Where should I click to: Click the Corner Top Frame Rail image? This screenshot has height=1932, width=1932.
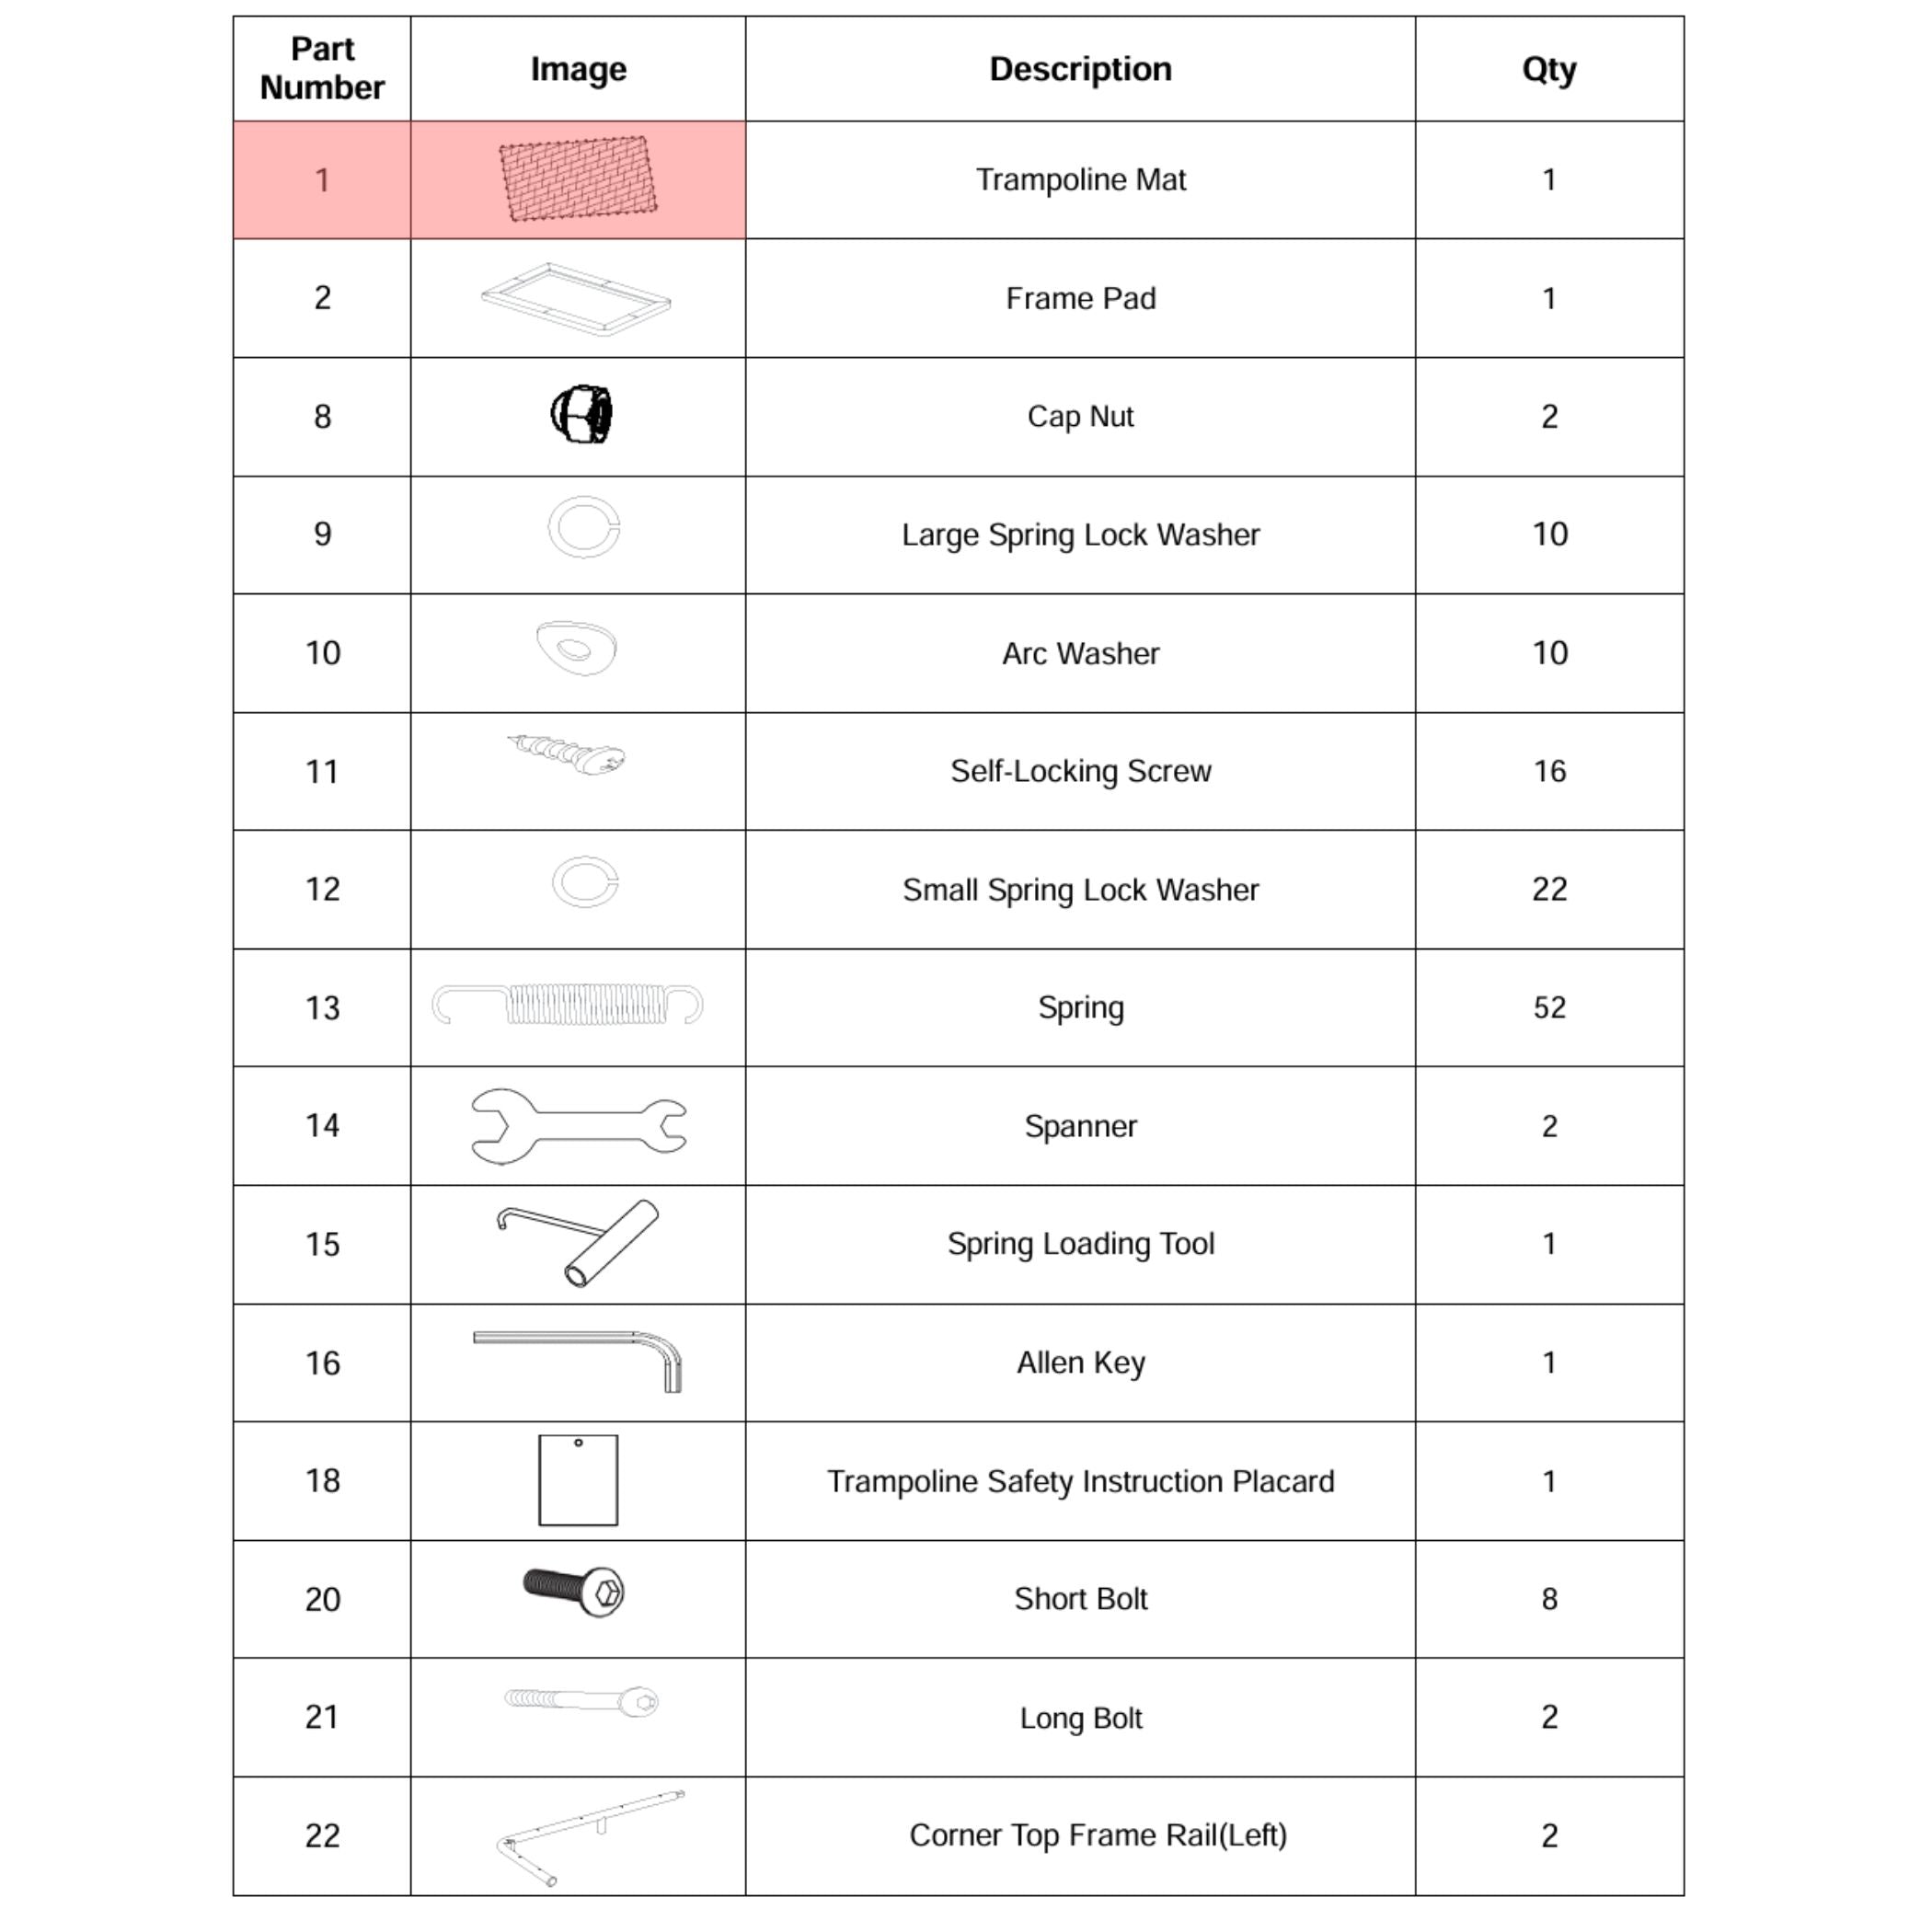[590, 1838]
